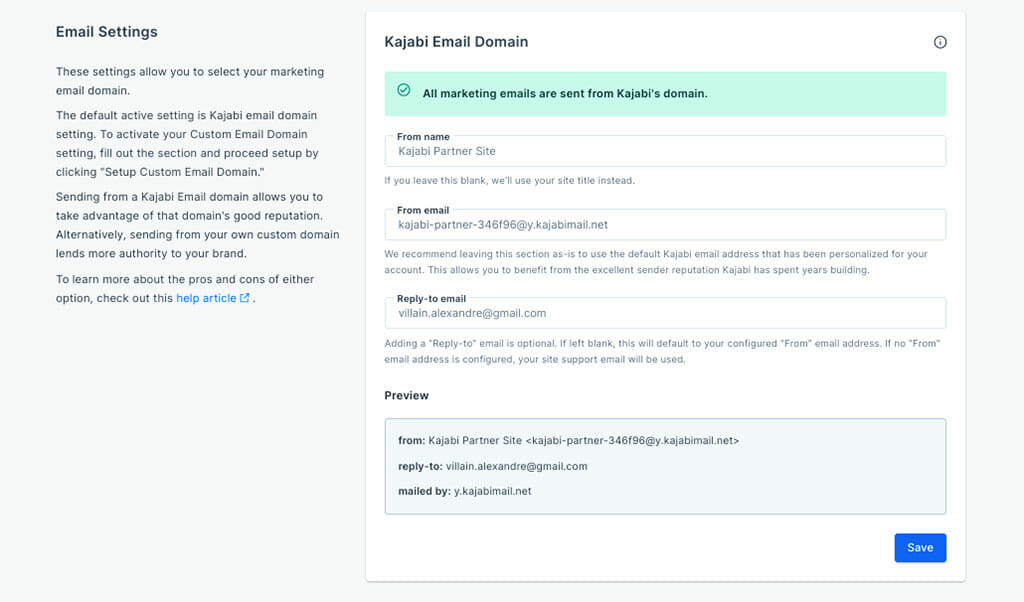Click into the From name field
This screenshot has height=602, width=1024.
click(665, 150)
